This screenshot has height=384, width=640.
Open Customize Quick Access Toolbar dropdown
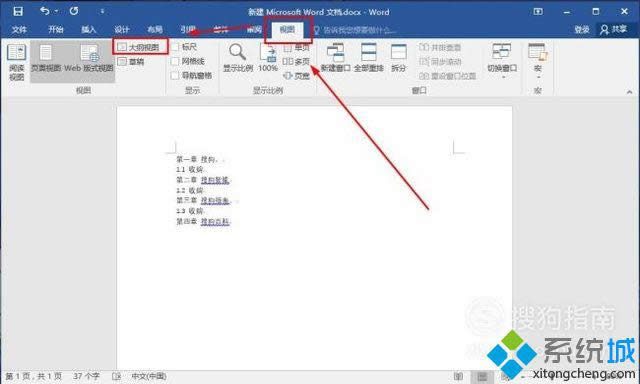point(102,11)
